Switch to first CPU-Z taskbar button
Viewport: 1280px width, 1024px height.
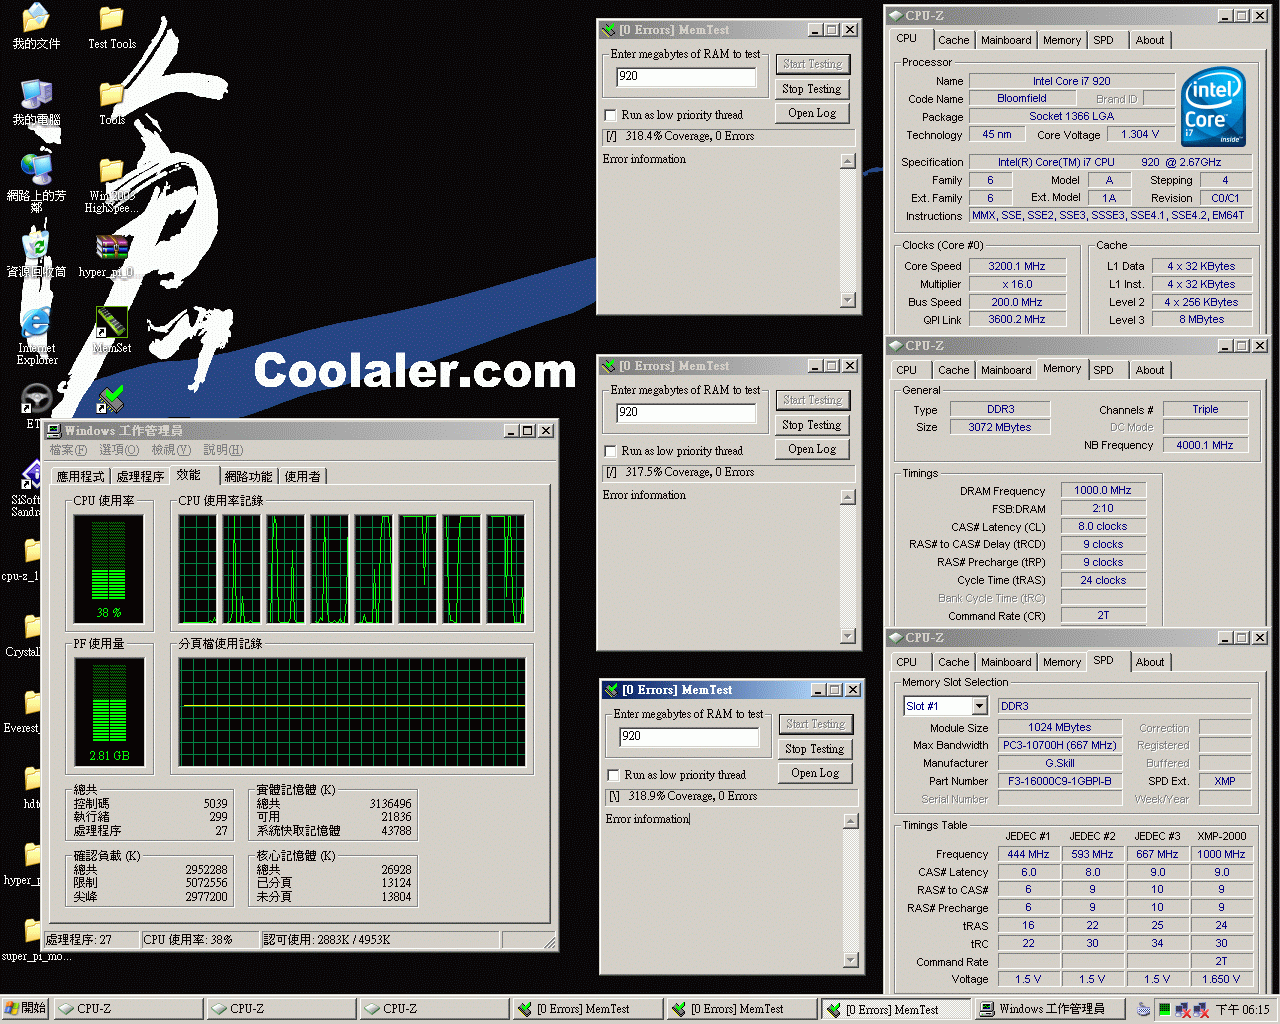point(128,1009)
